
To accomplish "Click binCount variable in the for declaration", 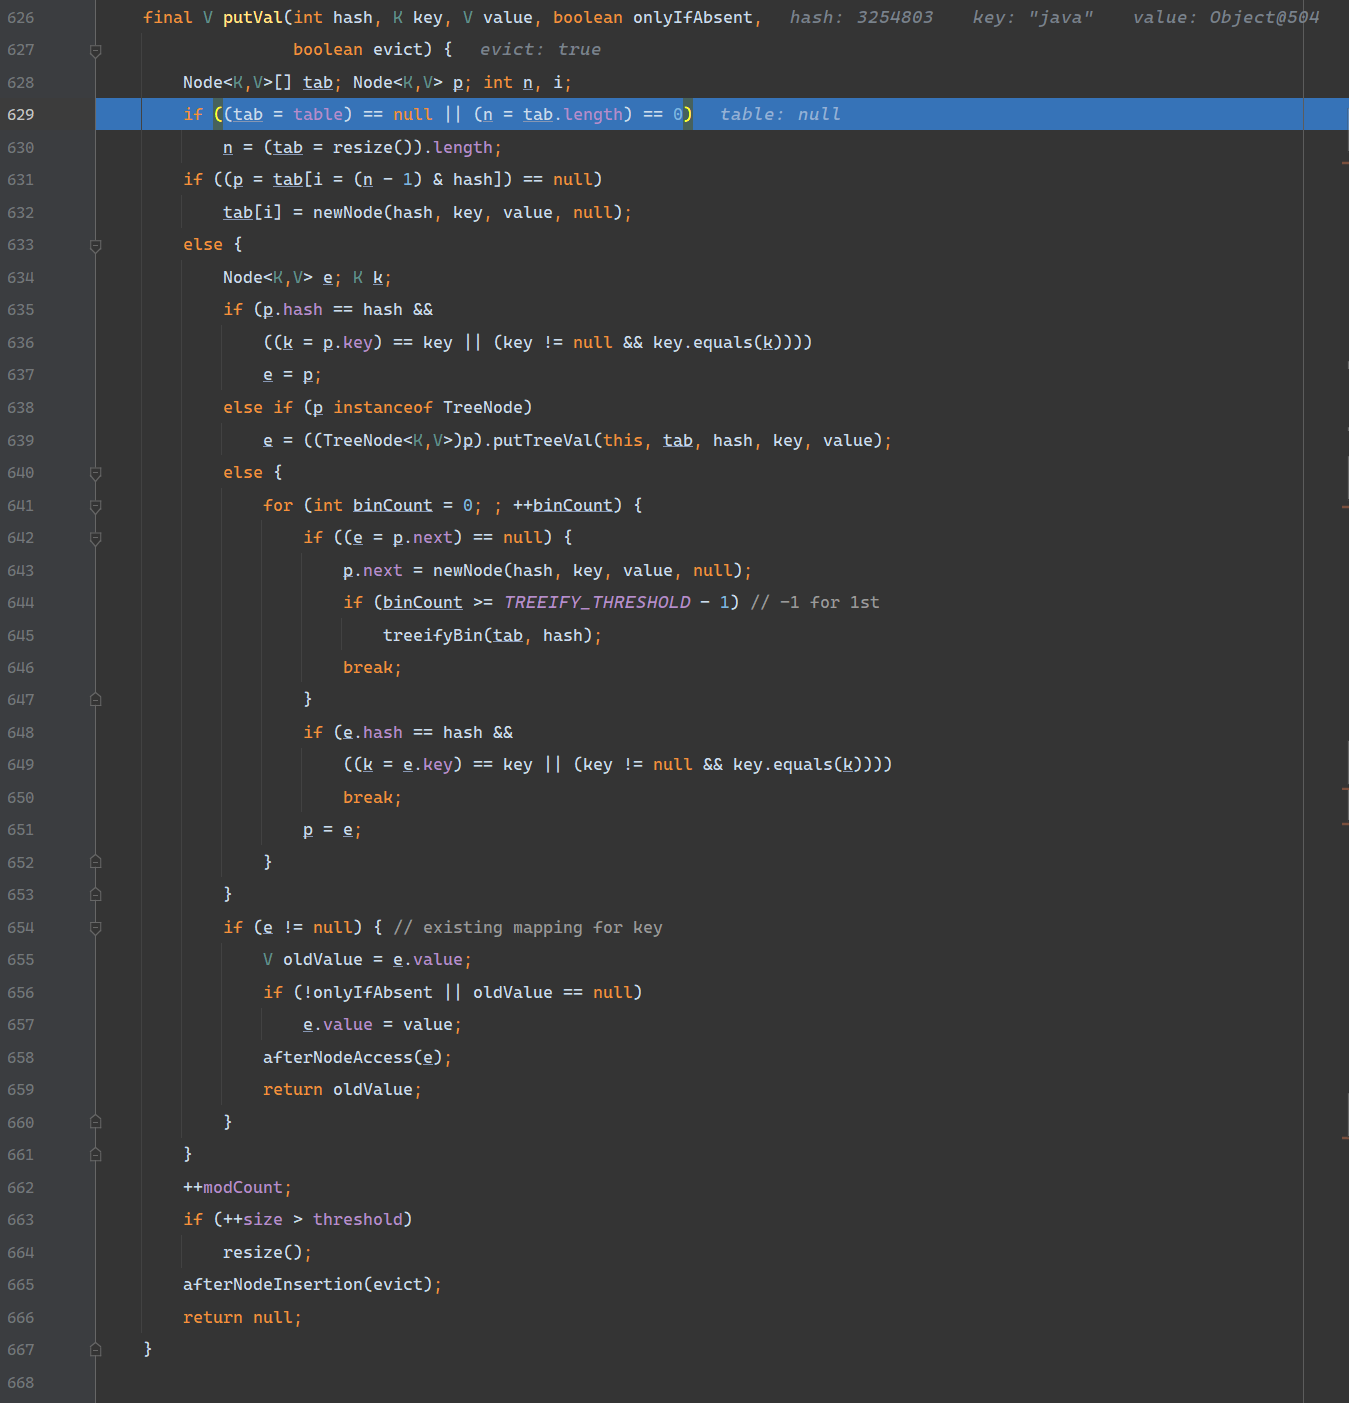I will coord(393,506).
